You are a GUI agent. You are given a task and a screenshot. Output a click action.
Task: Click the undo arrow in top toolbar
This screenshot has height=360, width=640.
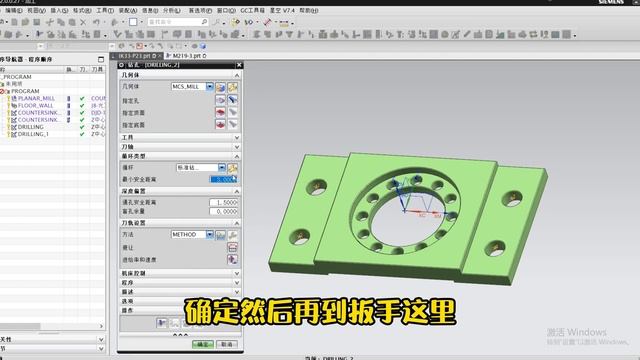[x=96, y=22]
